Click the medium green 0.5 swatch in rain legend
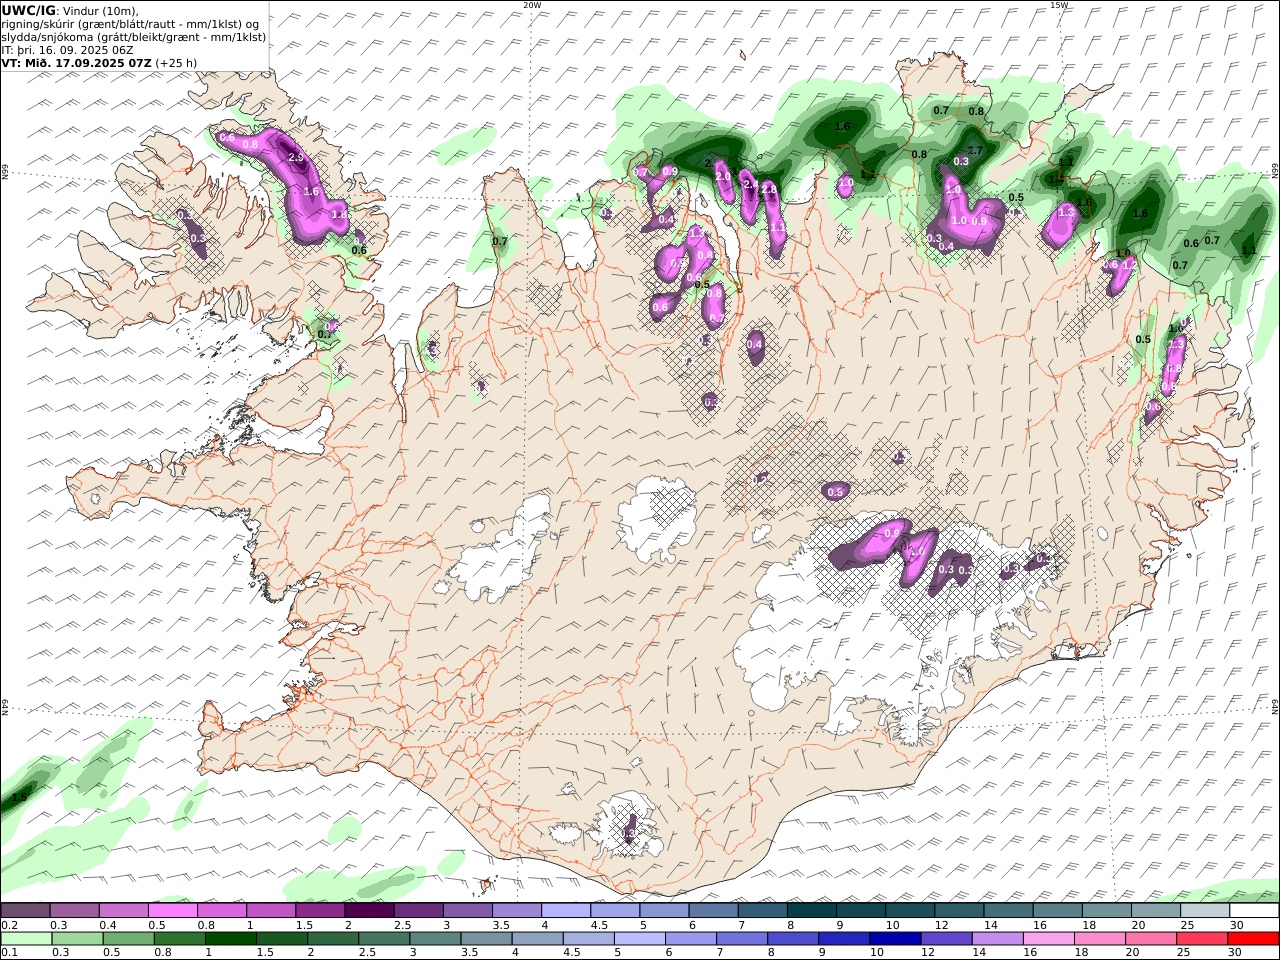Screen dimensions: 1280x960 point(128,939)
